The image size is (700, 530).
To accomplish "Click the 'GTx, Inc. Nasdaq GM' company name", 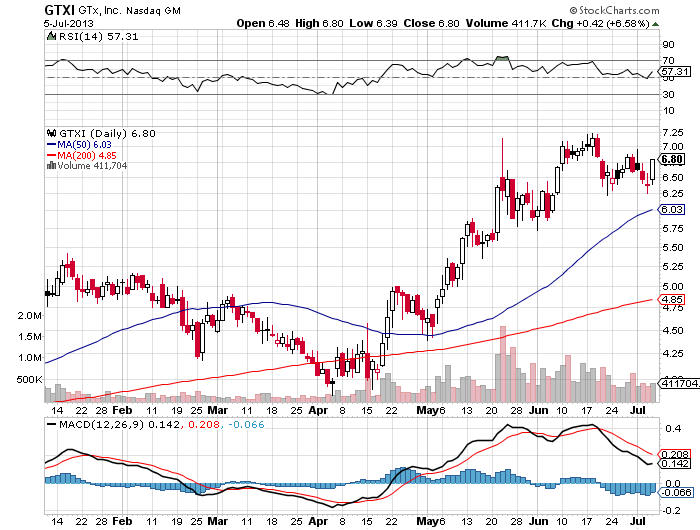I will click(x=129, y=10).
